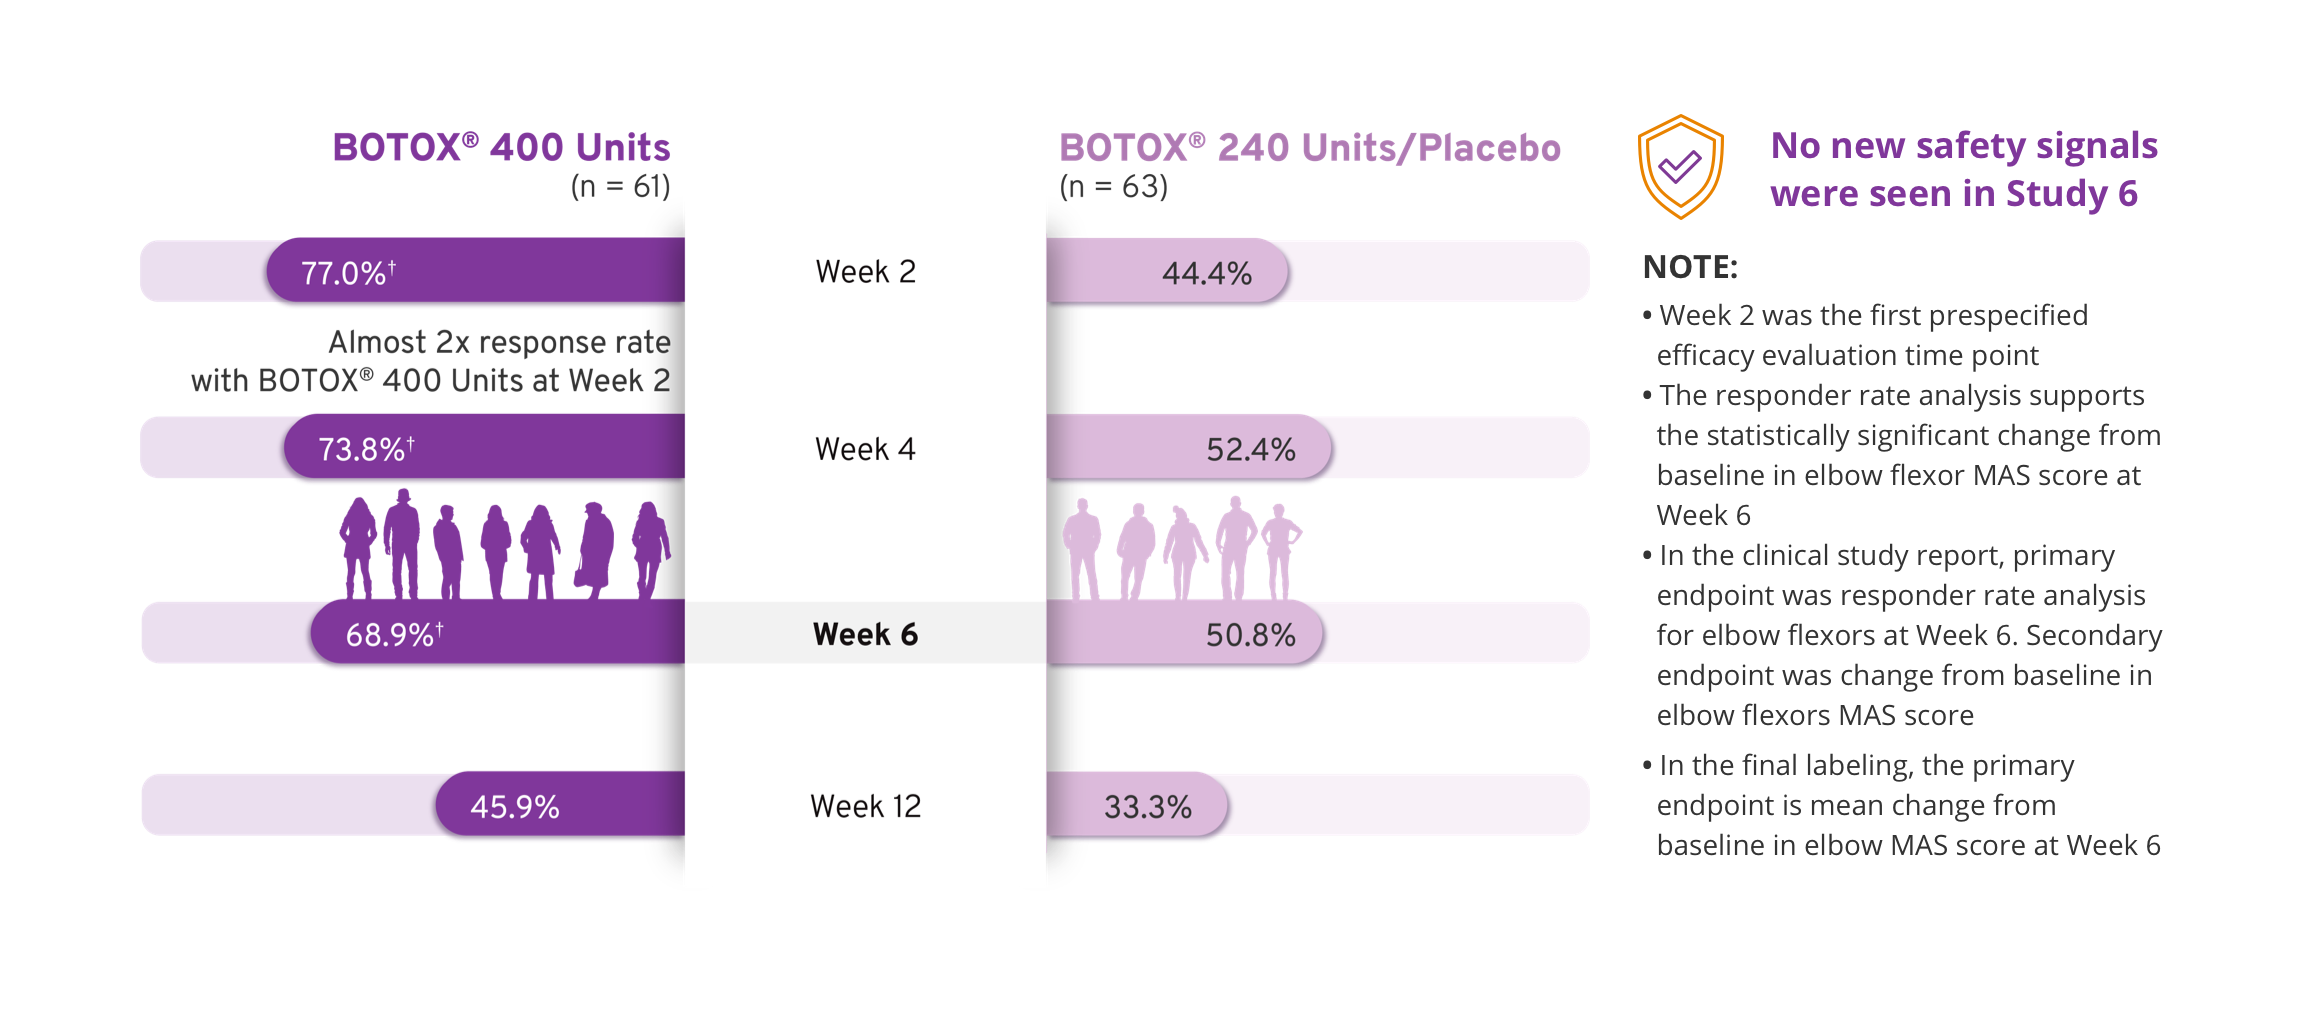This screenshot has width=2320, height=1020.
Task: Select the 45.9% Week 12 bar
Action: pyautogui.click(x=560, y=805)
